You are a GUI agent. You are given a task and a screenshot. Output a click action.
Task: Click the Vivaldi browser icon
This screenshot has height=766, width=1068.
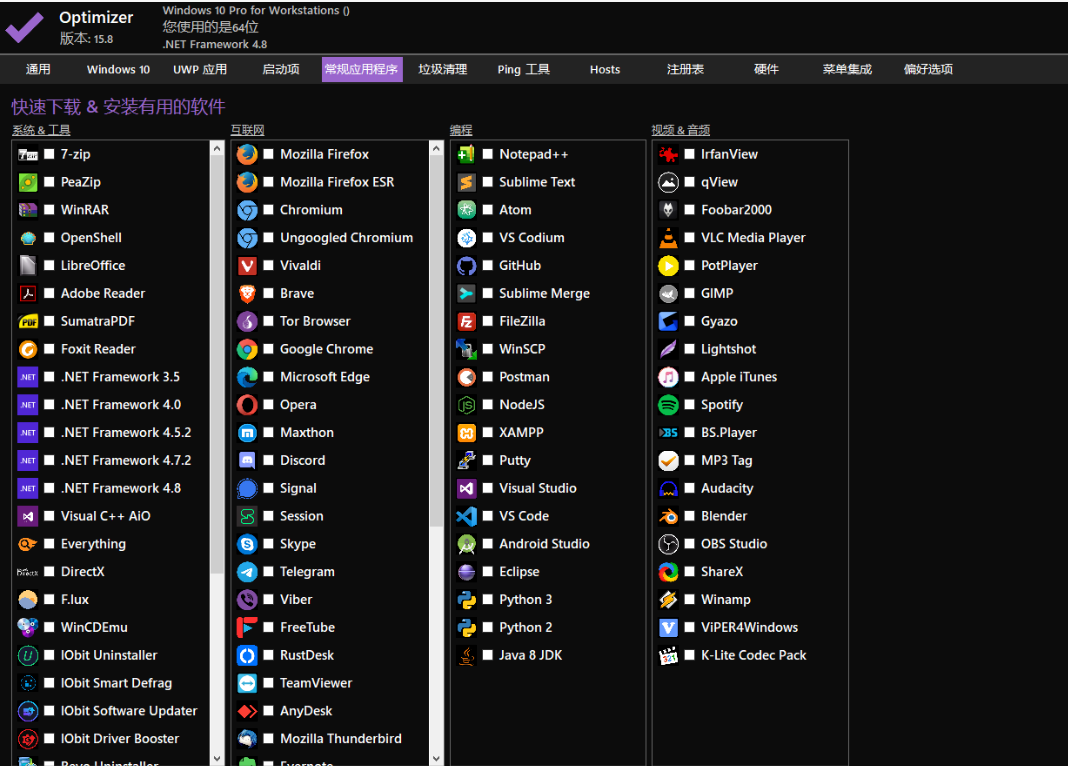(247, 266)
